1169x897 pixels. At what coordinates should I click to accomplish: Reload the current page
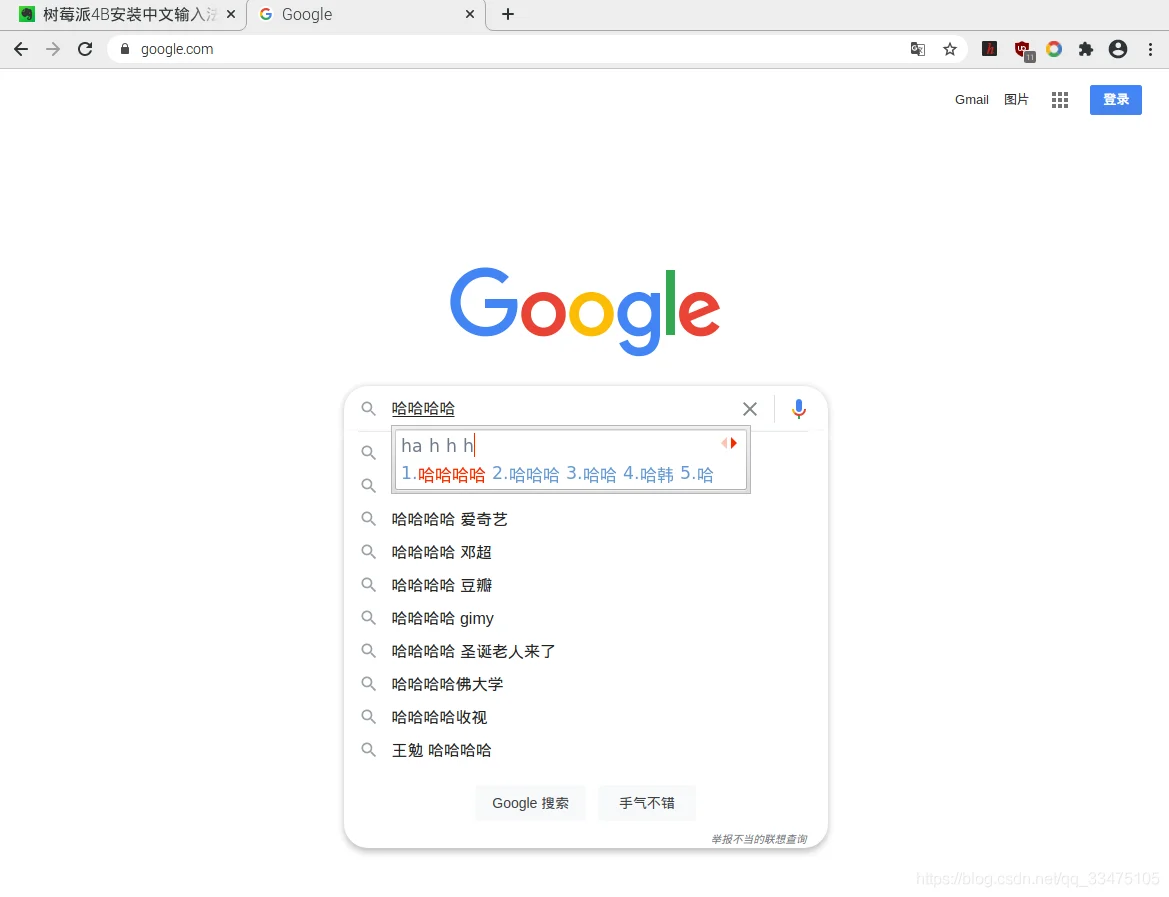pyautogui.click(x=85, y=49)
